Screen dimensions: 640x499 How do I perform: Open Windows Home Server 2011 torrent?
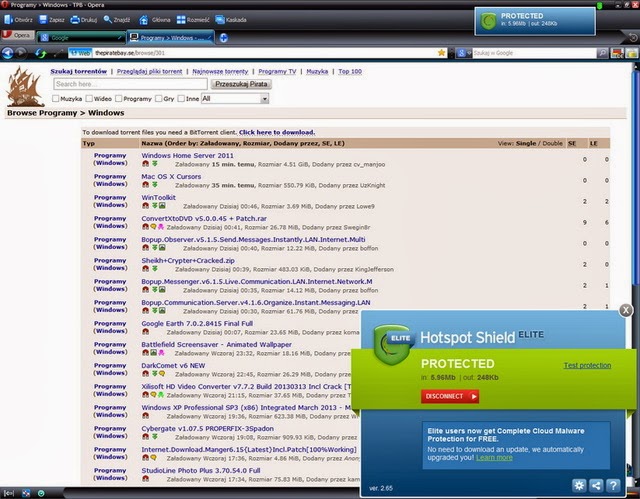(187, 155)
